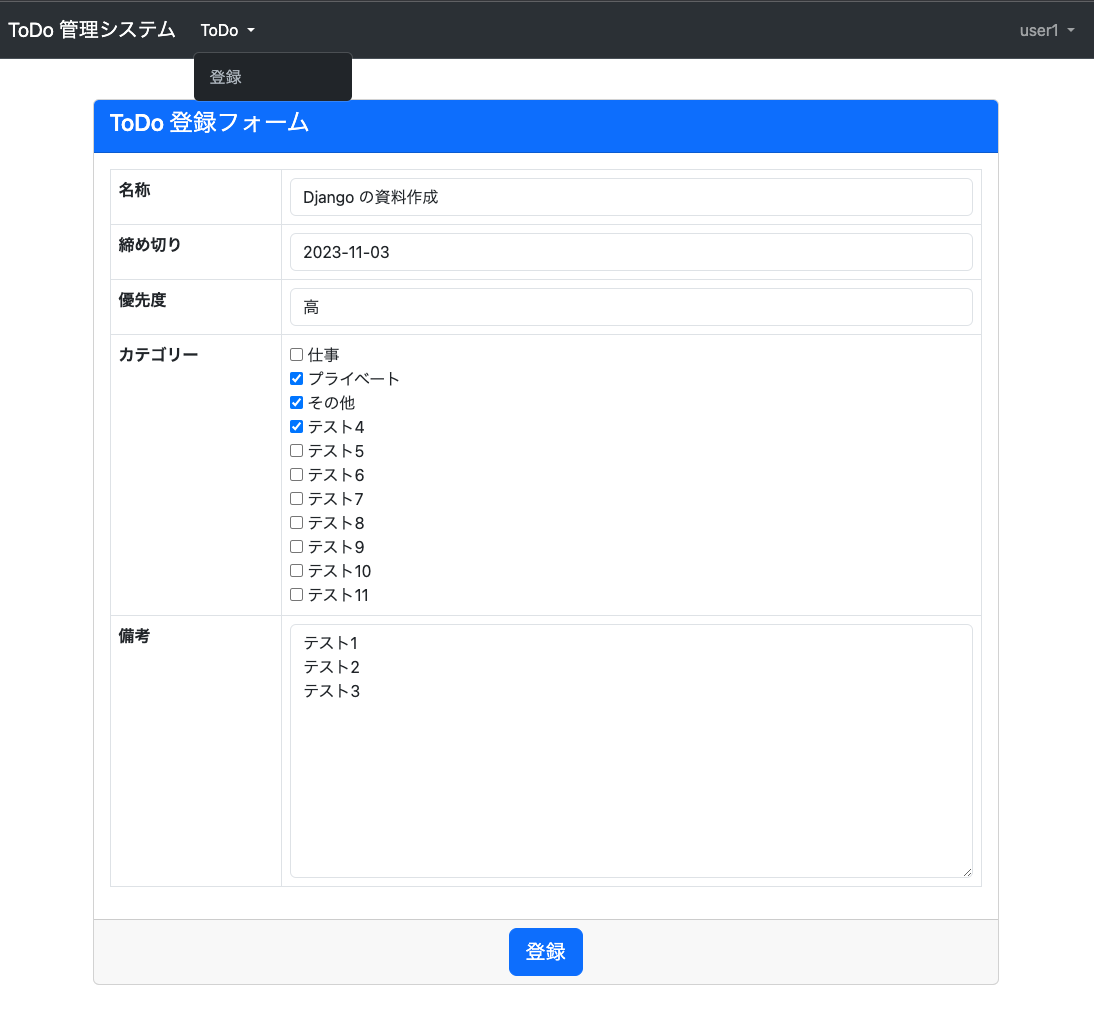Screen dimensions: 1094x1031
Task: Check the テスト8 category checkbox
Action: (297, 522)
